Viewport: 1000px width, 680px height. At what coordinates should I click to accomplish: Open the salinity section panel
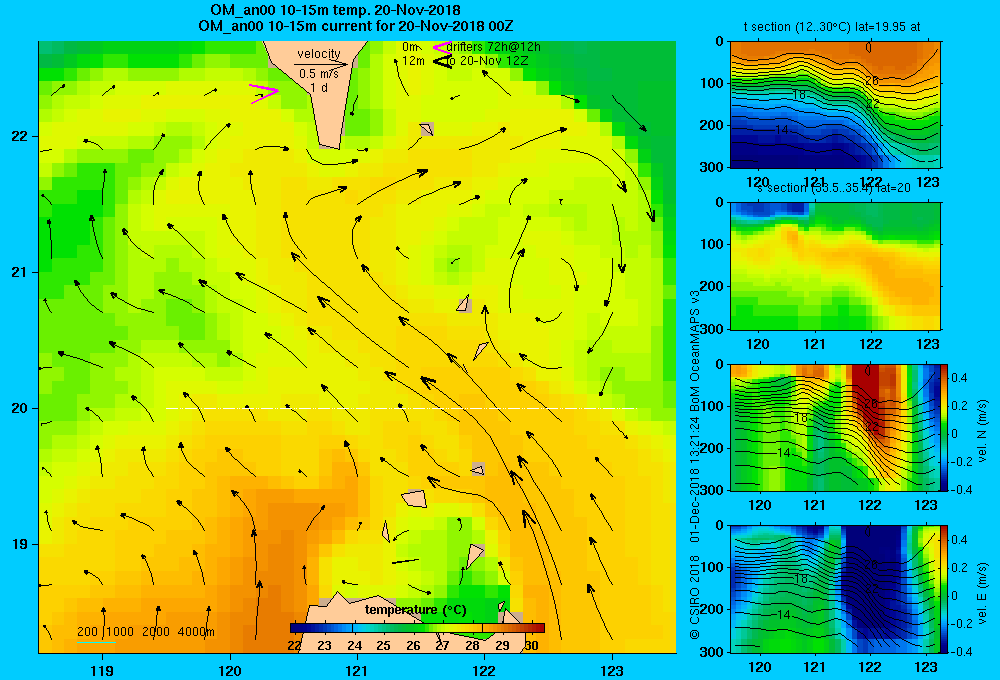point(835,266)
